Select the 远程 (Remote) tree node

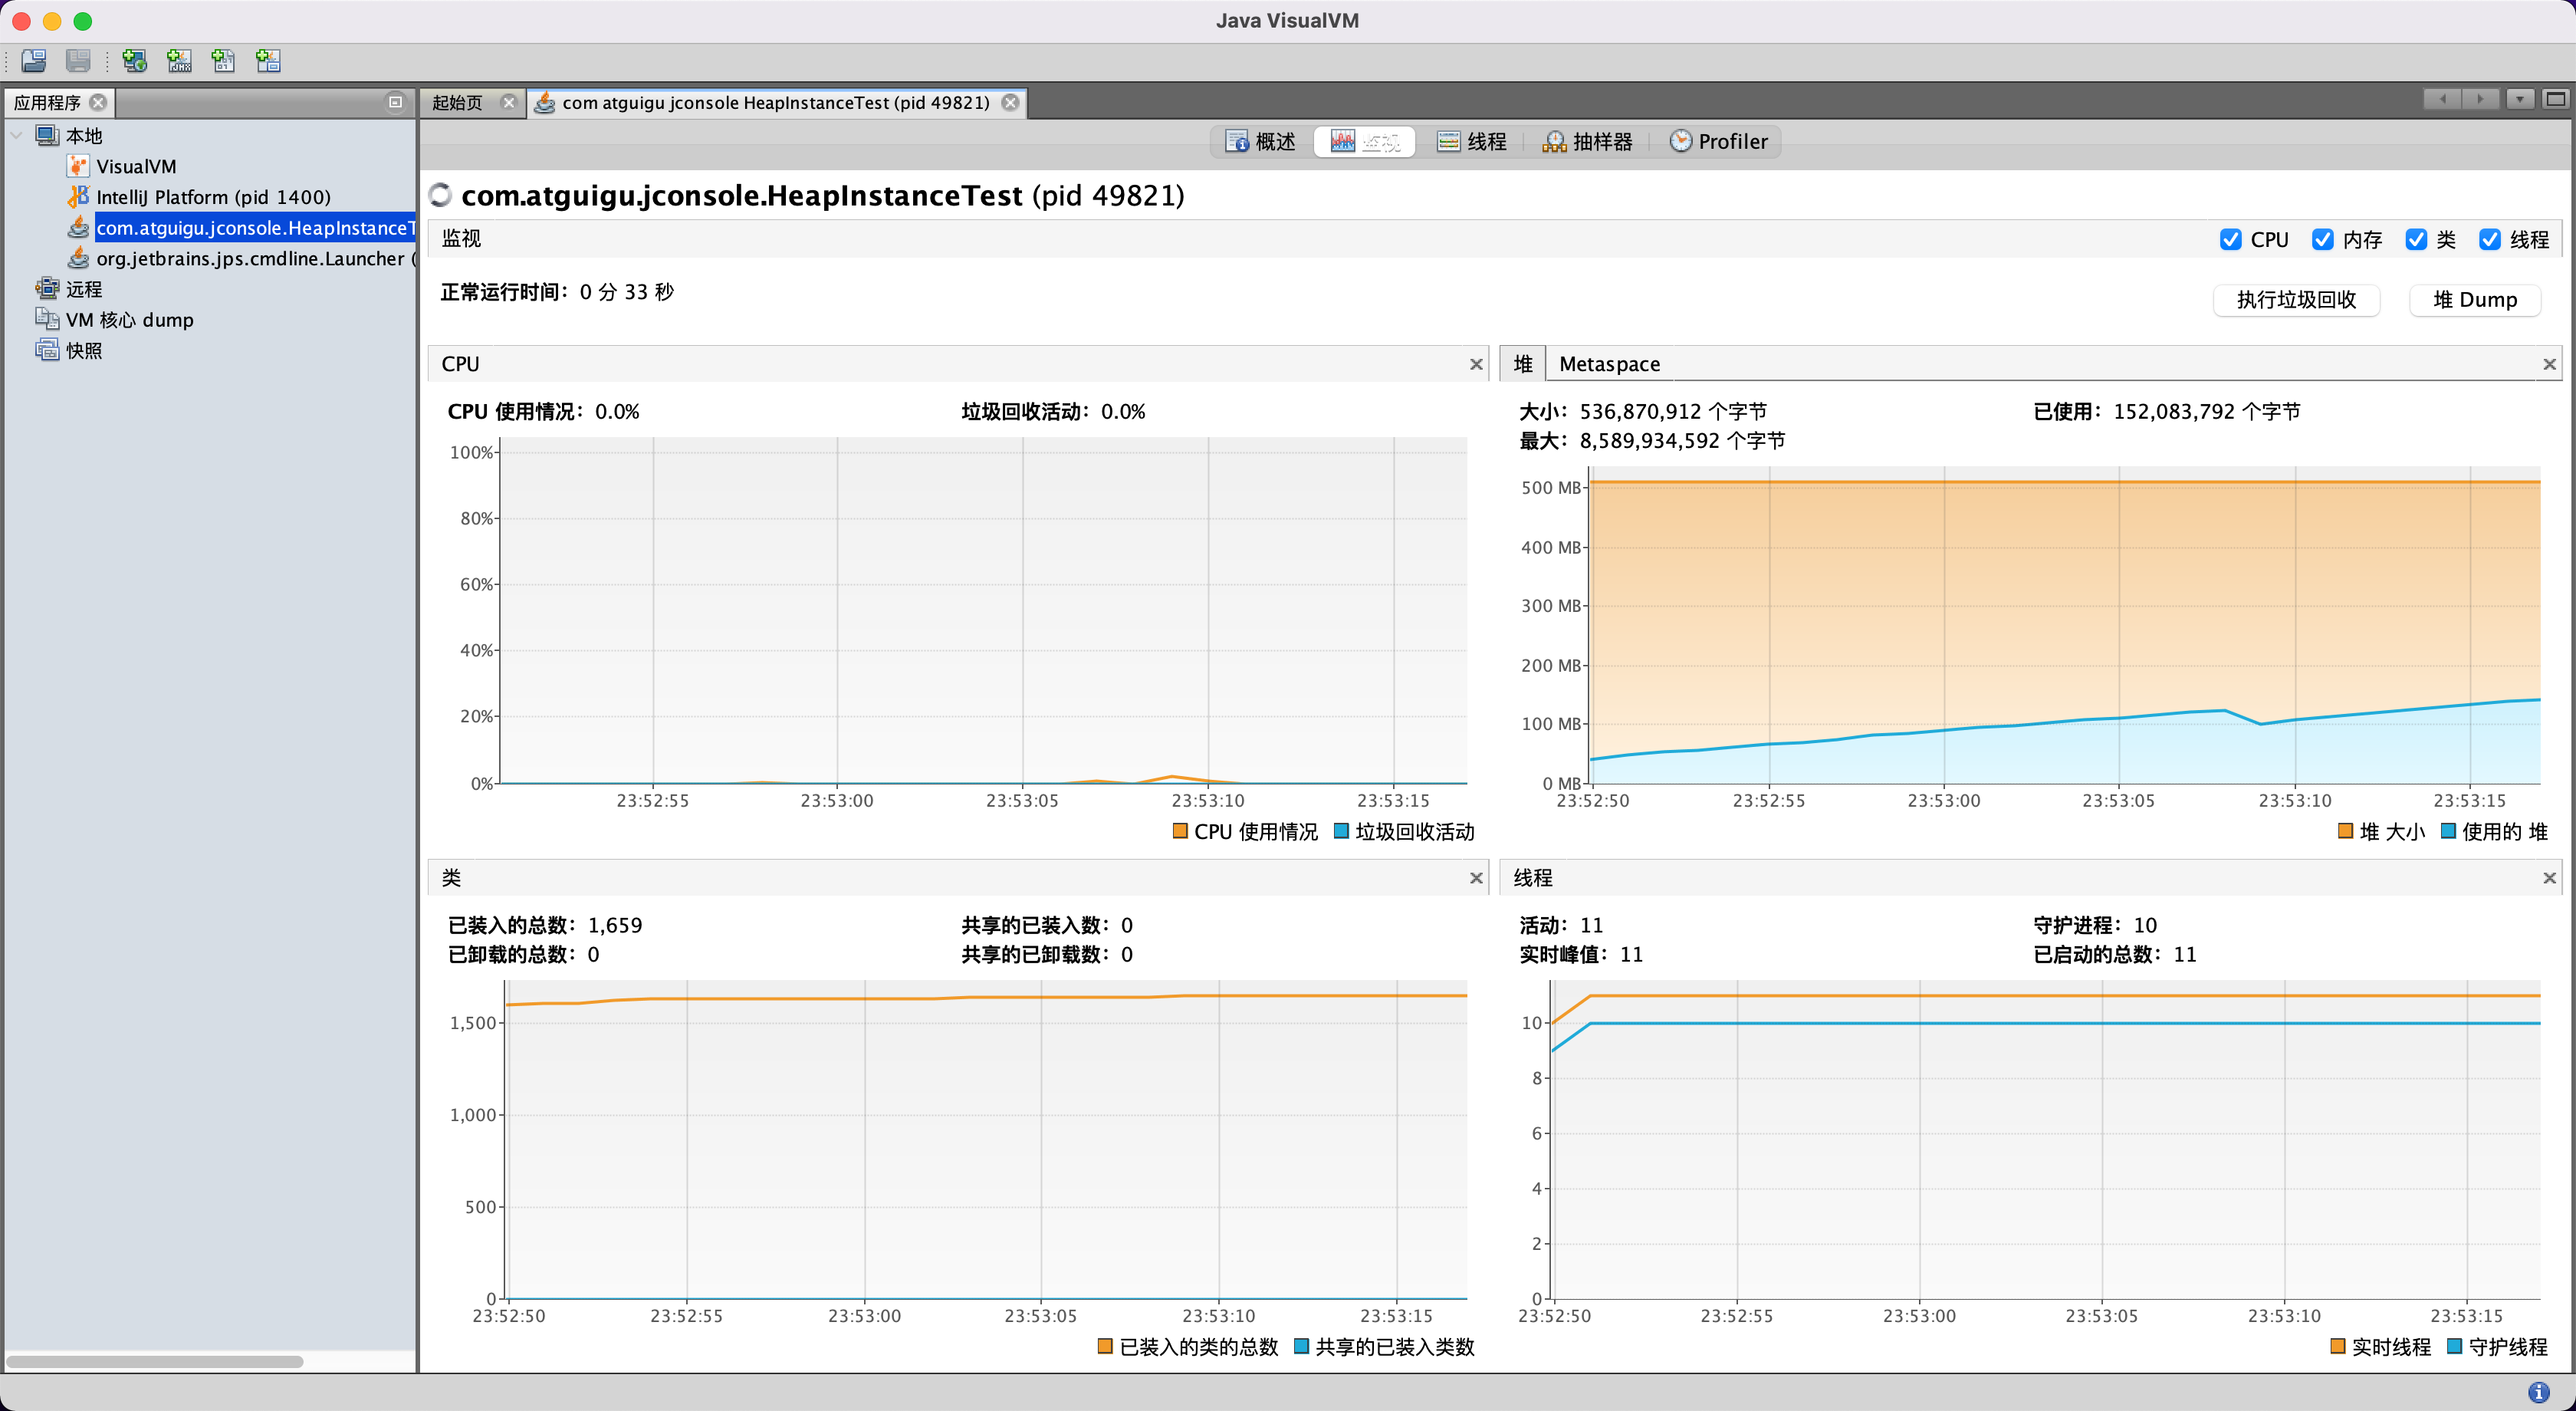(84, 289)
